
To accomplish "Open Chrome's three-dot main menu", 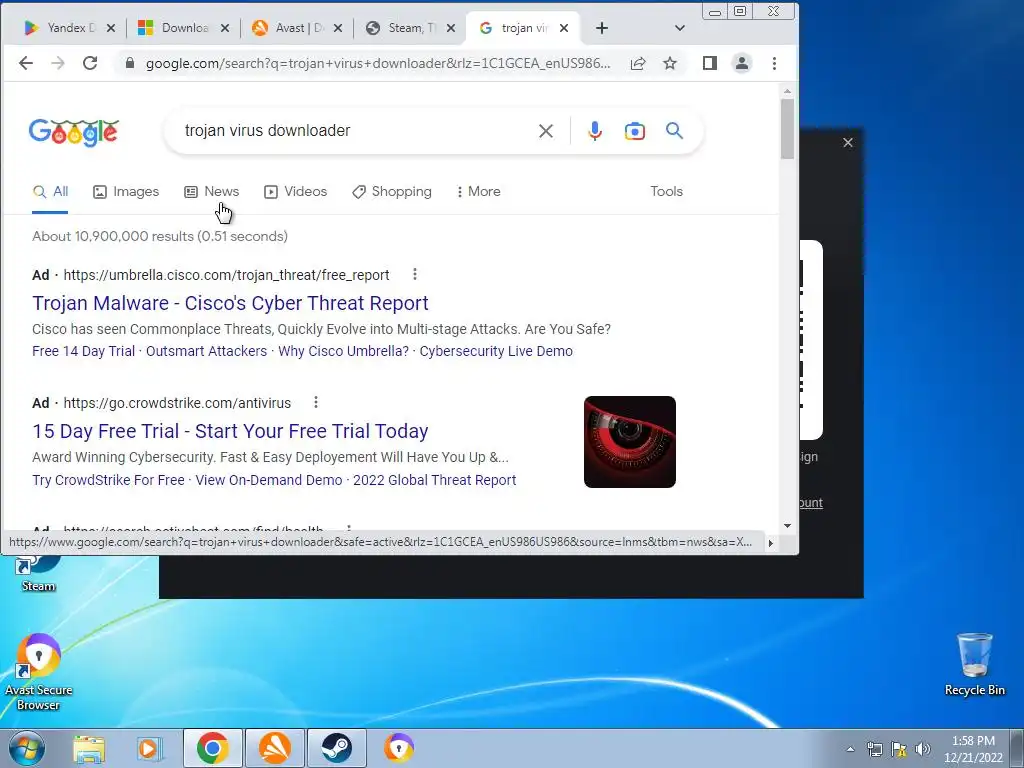I will [x=775, y=63].
